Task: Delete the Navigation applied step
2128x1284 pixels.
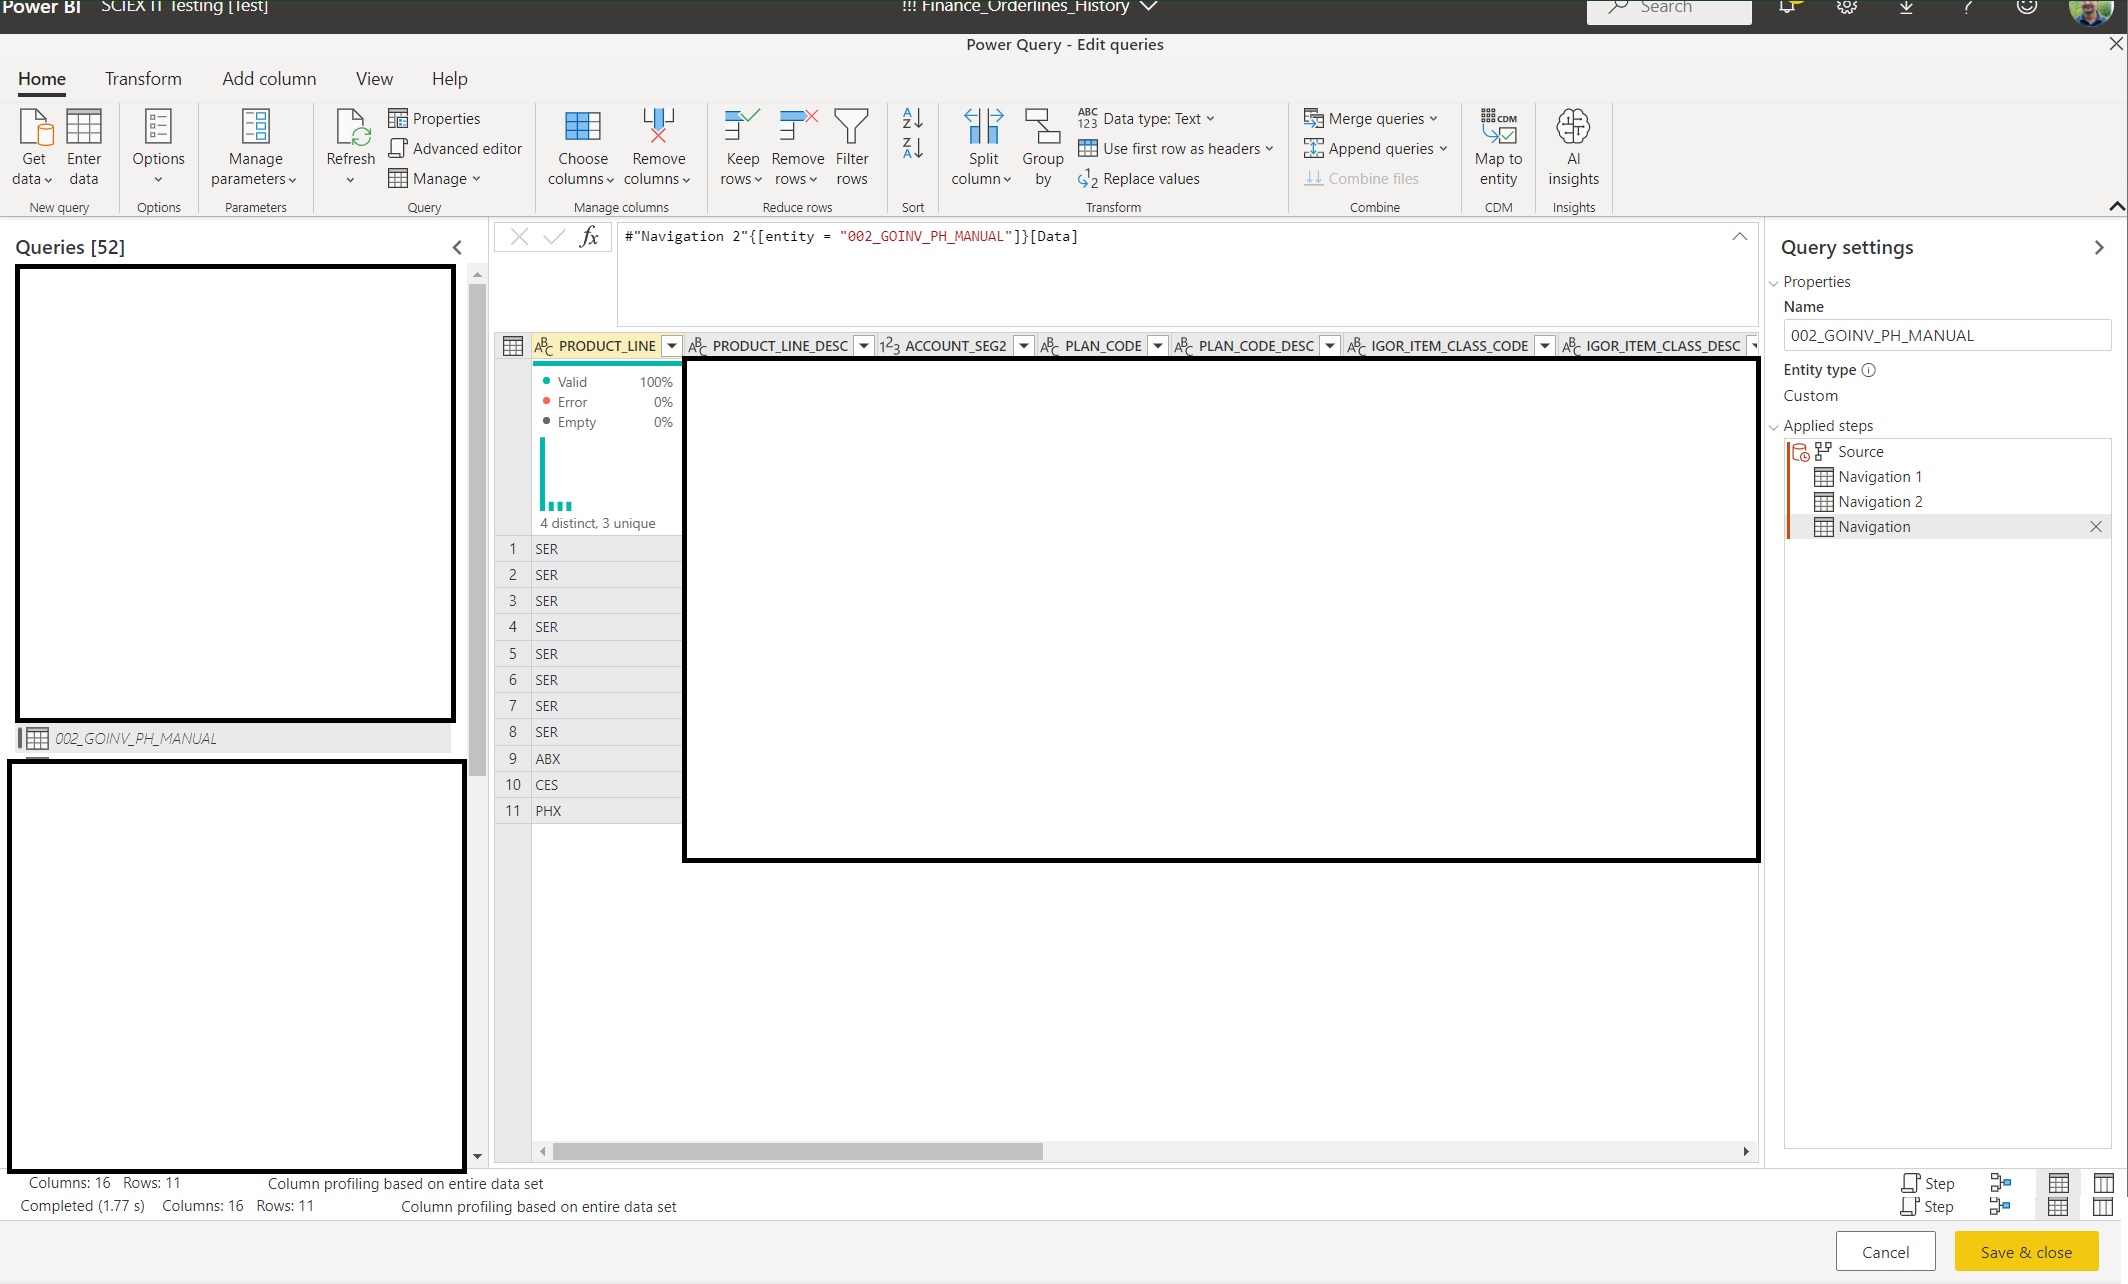Action: [2096, 527]
